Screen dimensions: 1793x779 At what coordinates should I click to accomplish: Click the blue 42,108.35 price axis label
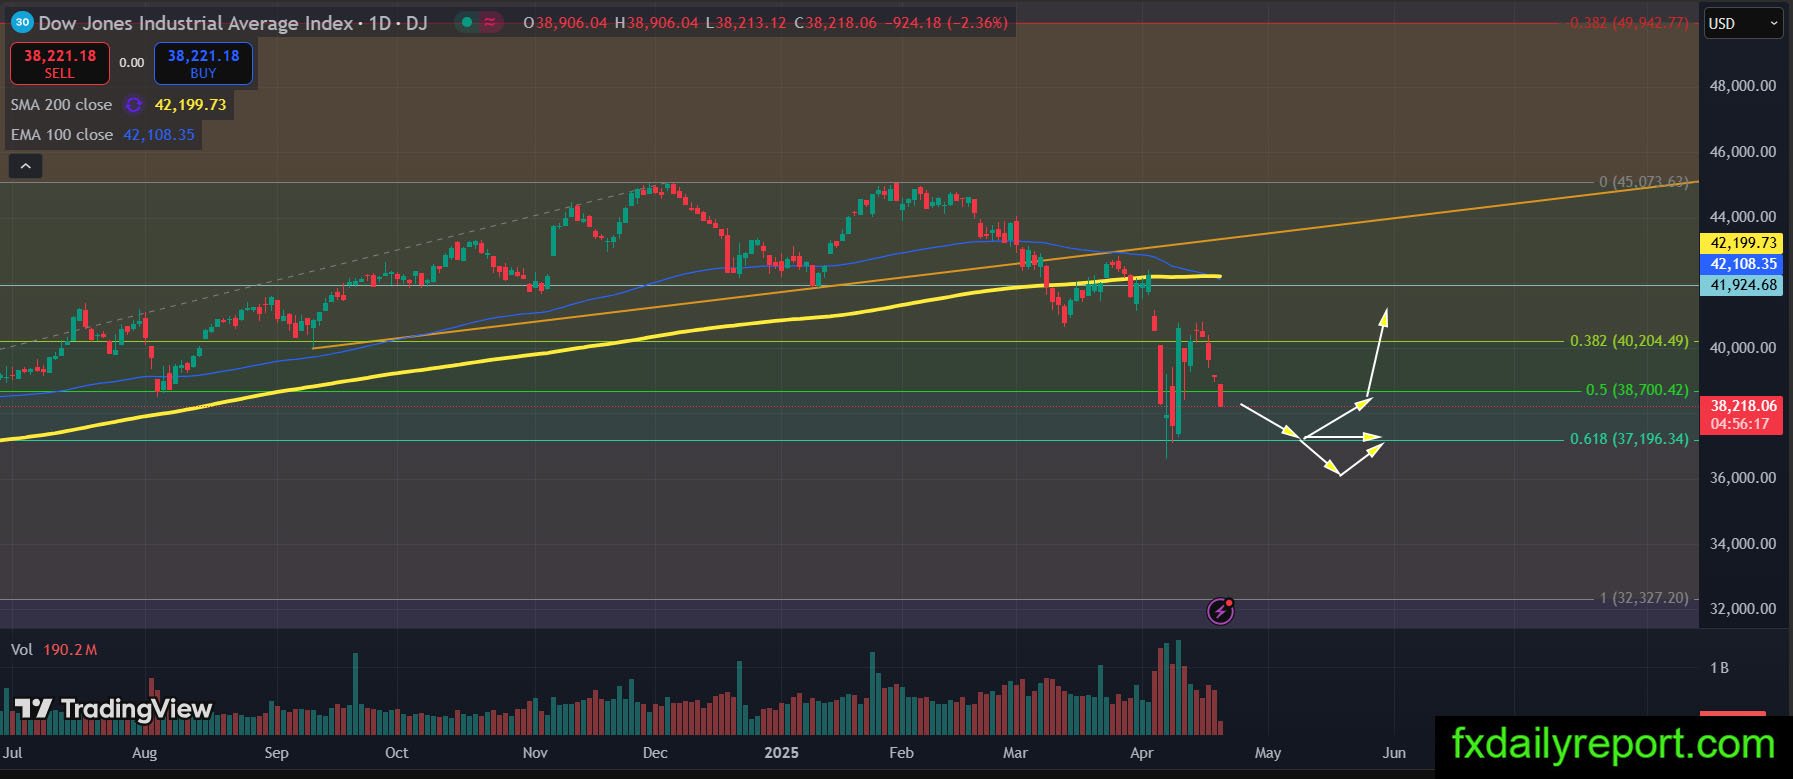[1743, 264]
